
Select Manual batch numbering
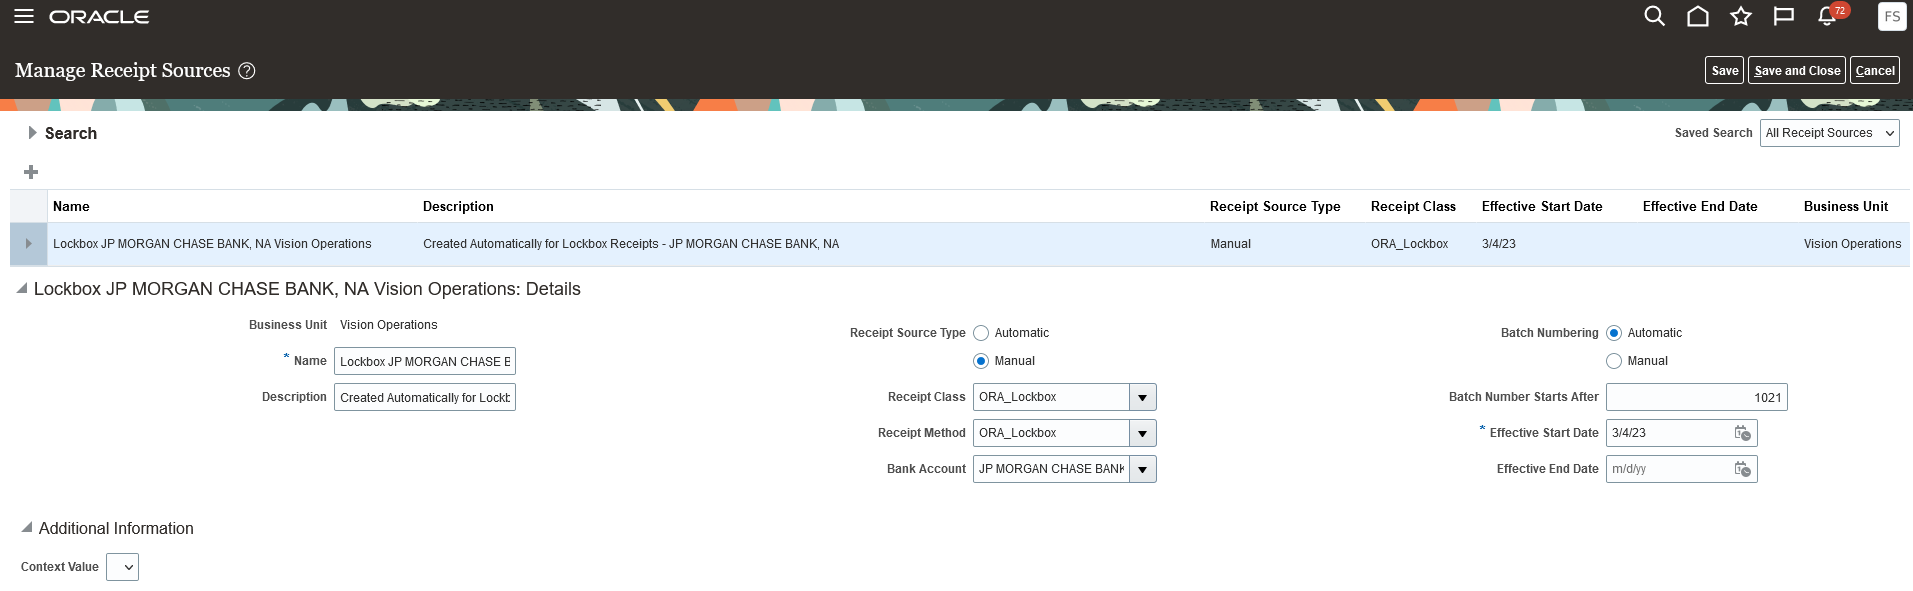(1614, 361)
